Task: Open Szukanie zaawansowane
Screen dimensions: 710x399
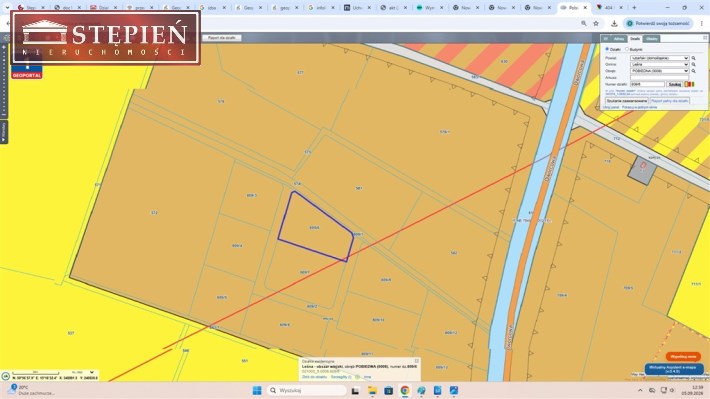Action: click(x=627, y=101)
